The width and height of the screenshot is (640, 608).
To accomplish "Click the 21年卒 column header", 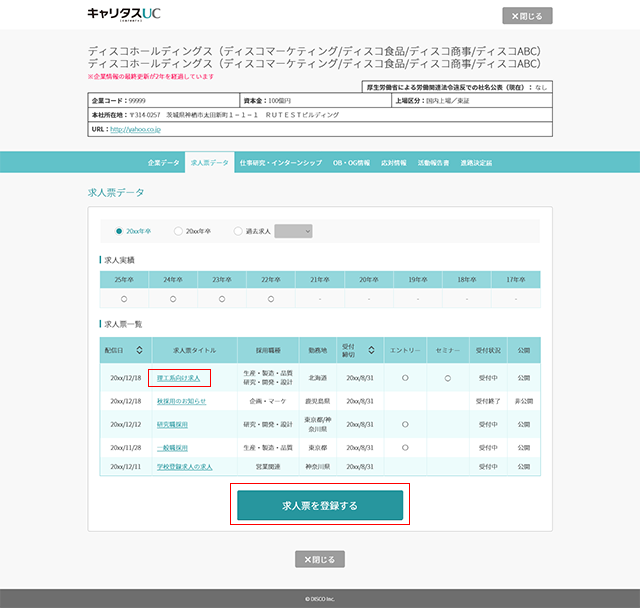I will 320,280.
